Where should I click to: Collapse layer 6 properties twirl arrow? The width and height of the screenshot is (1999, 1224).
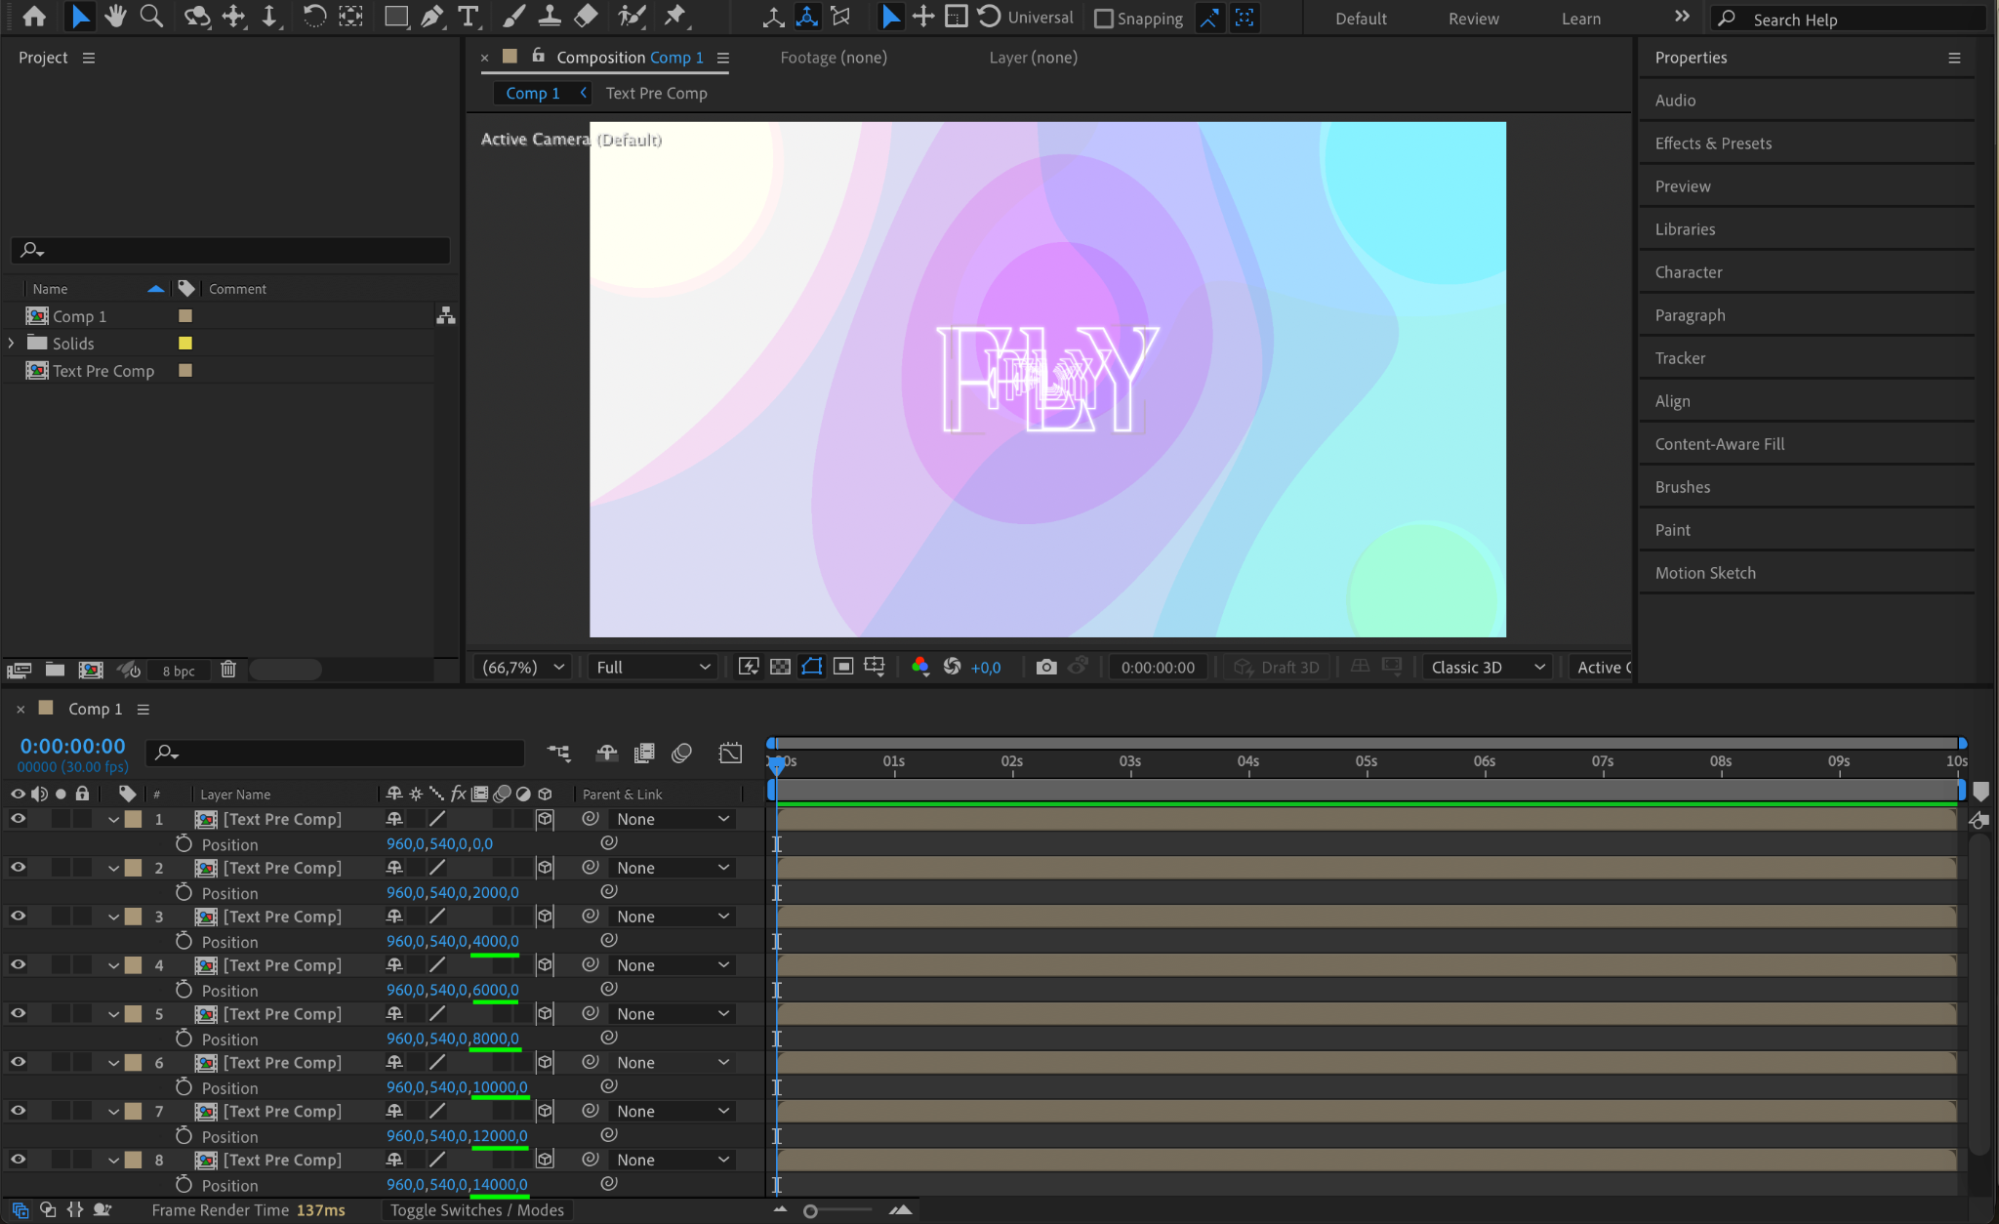(x=113, y=1063)
